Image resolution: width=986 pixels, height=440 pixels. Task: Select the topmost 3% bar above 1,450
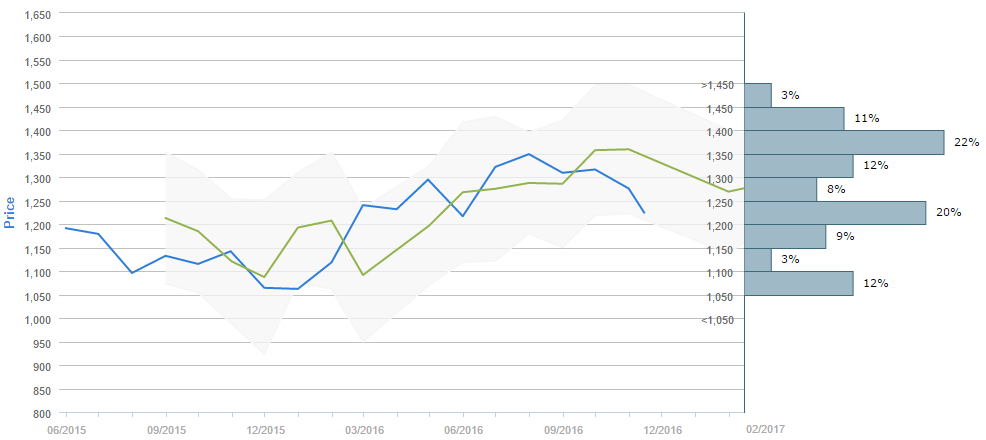tap(758, 95)
